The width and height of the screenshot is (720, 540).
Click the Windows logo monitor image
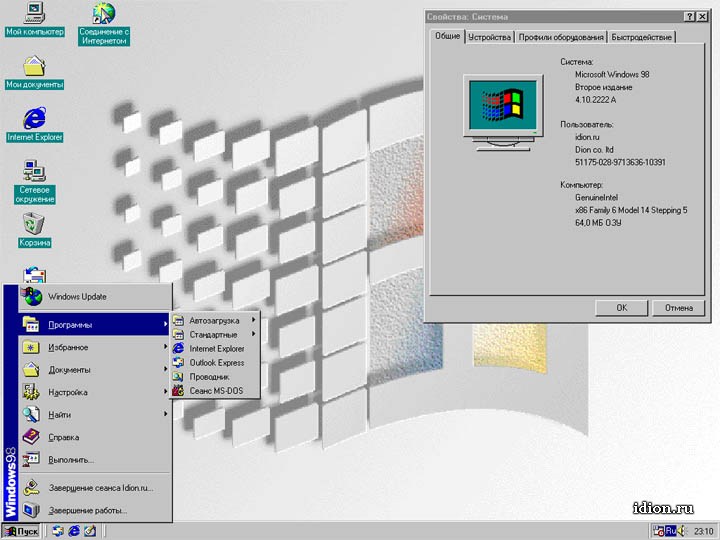tap(503, 113)
